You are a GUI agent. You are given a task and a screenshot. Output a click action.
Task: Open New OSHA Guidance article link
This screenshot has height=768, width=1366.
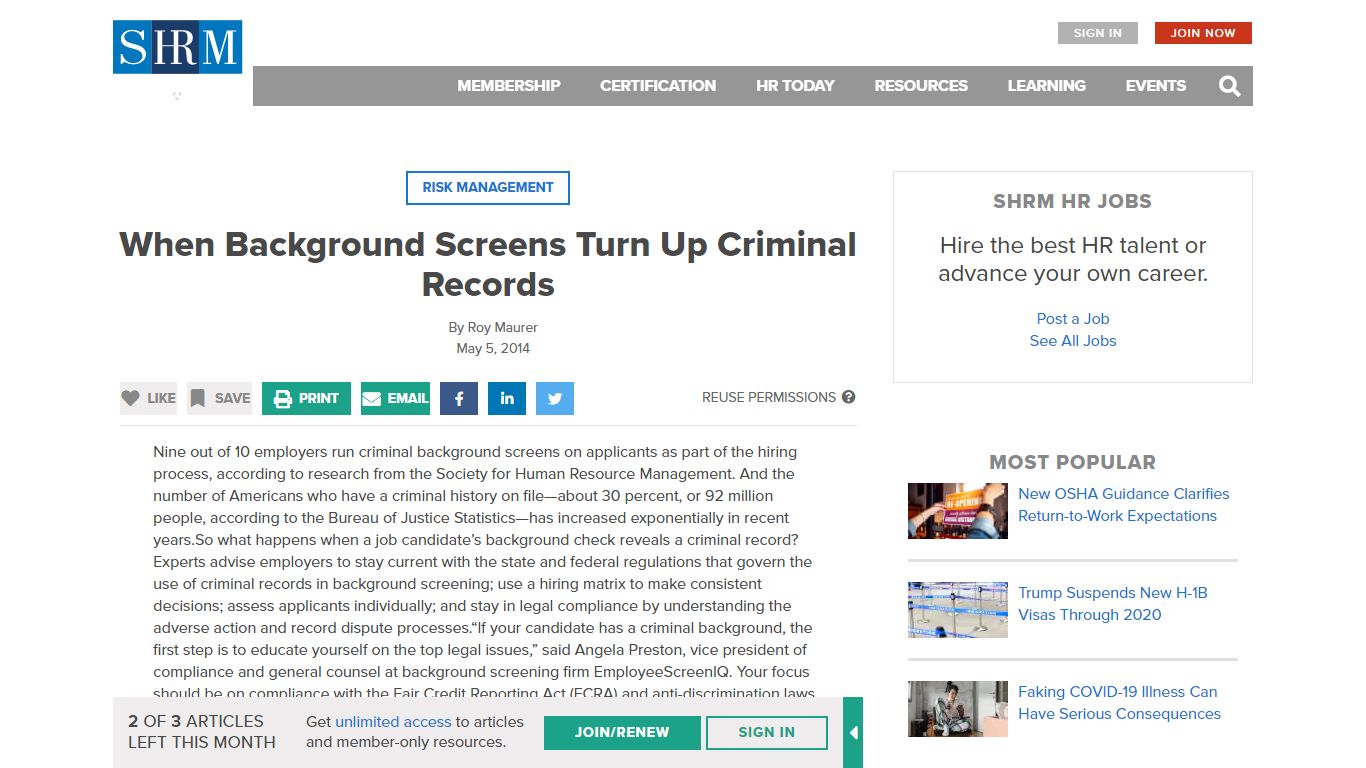click(x=1124, y=505)
